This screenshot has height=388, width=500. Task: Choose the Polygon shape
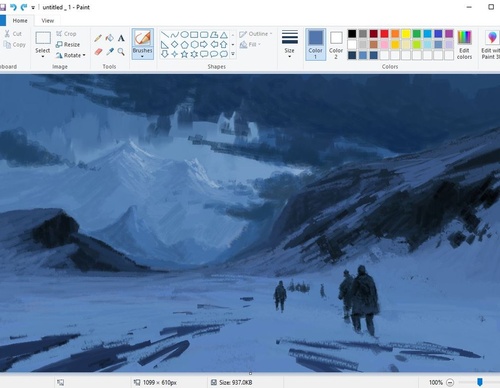[x=214, y=35]
